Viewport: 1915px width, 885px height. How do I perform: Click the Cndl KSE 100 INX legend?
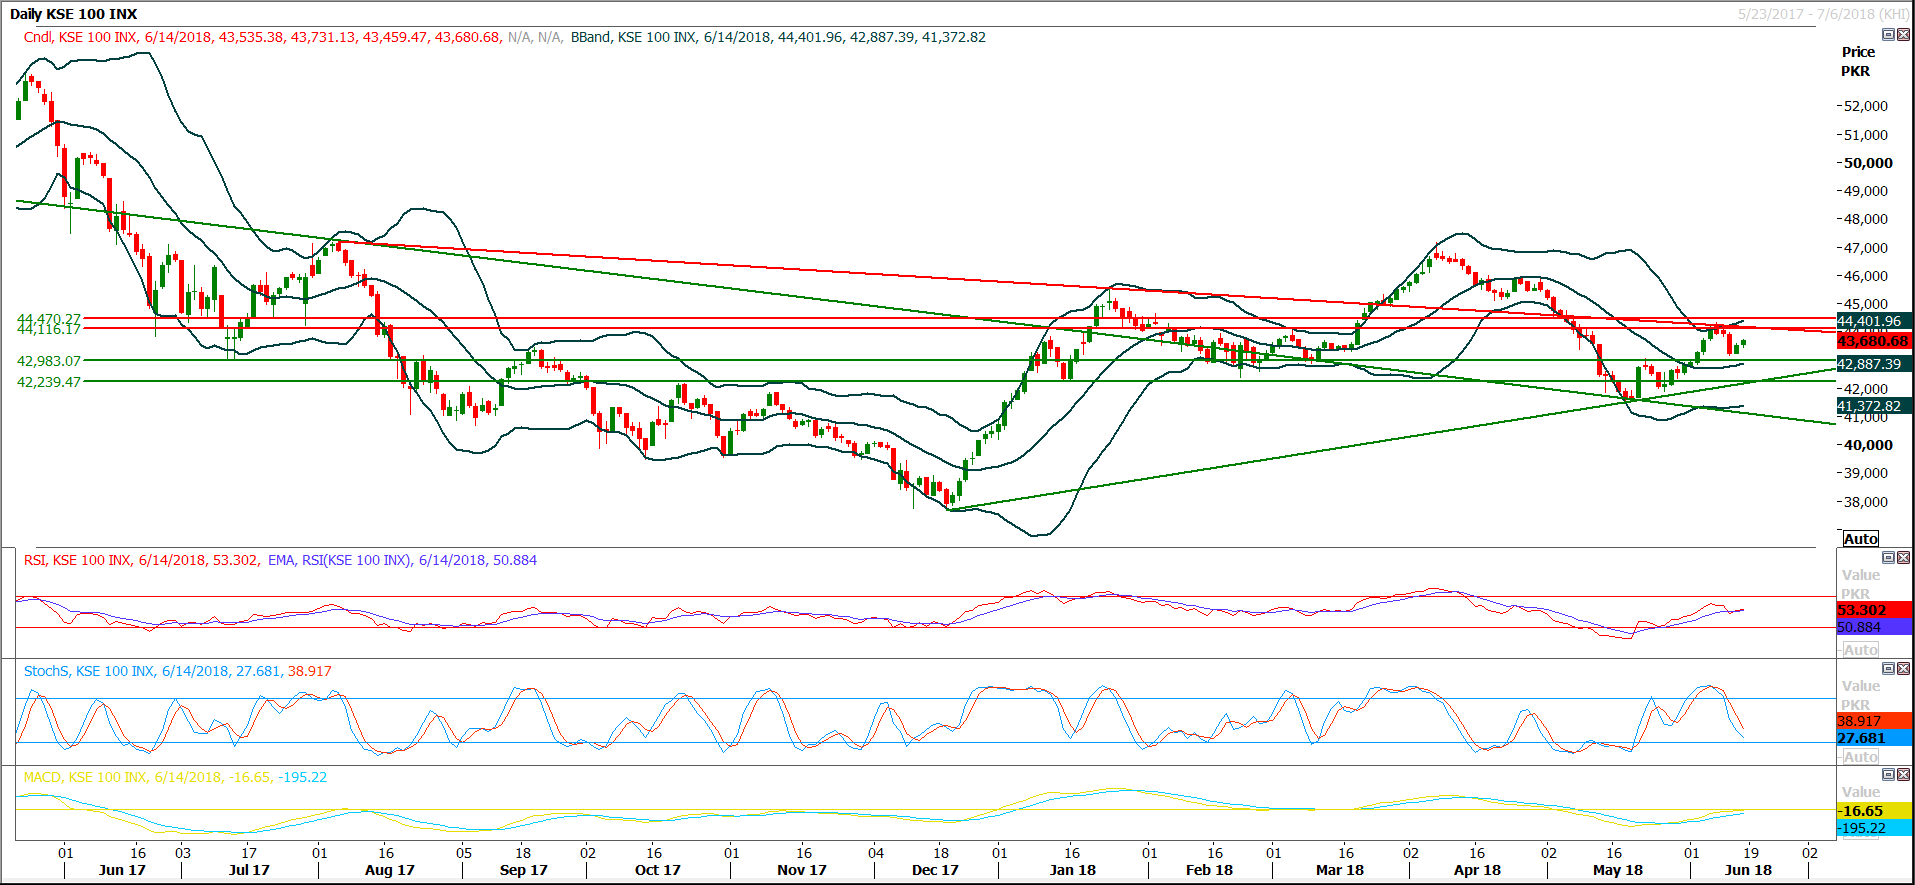pos(80,37)
